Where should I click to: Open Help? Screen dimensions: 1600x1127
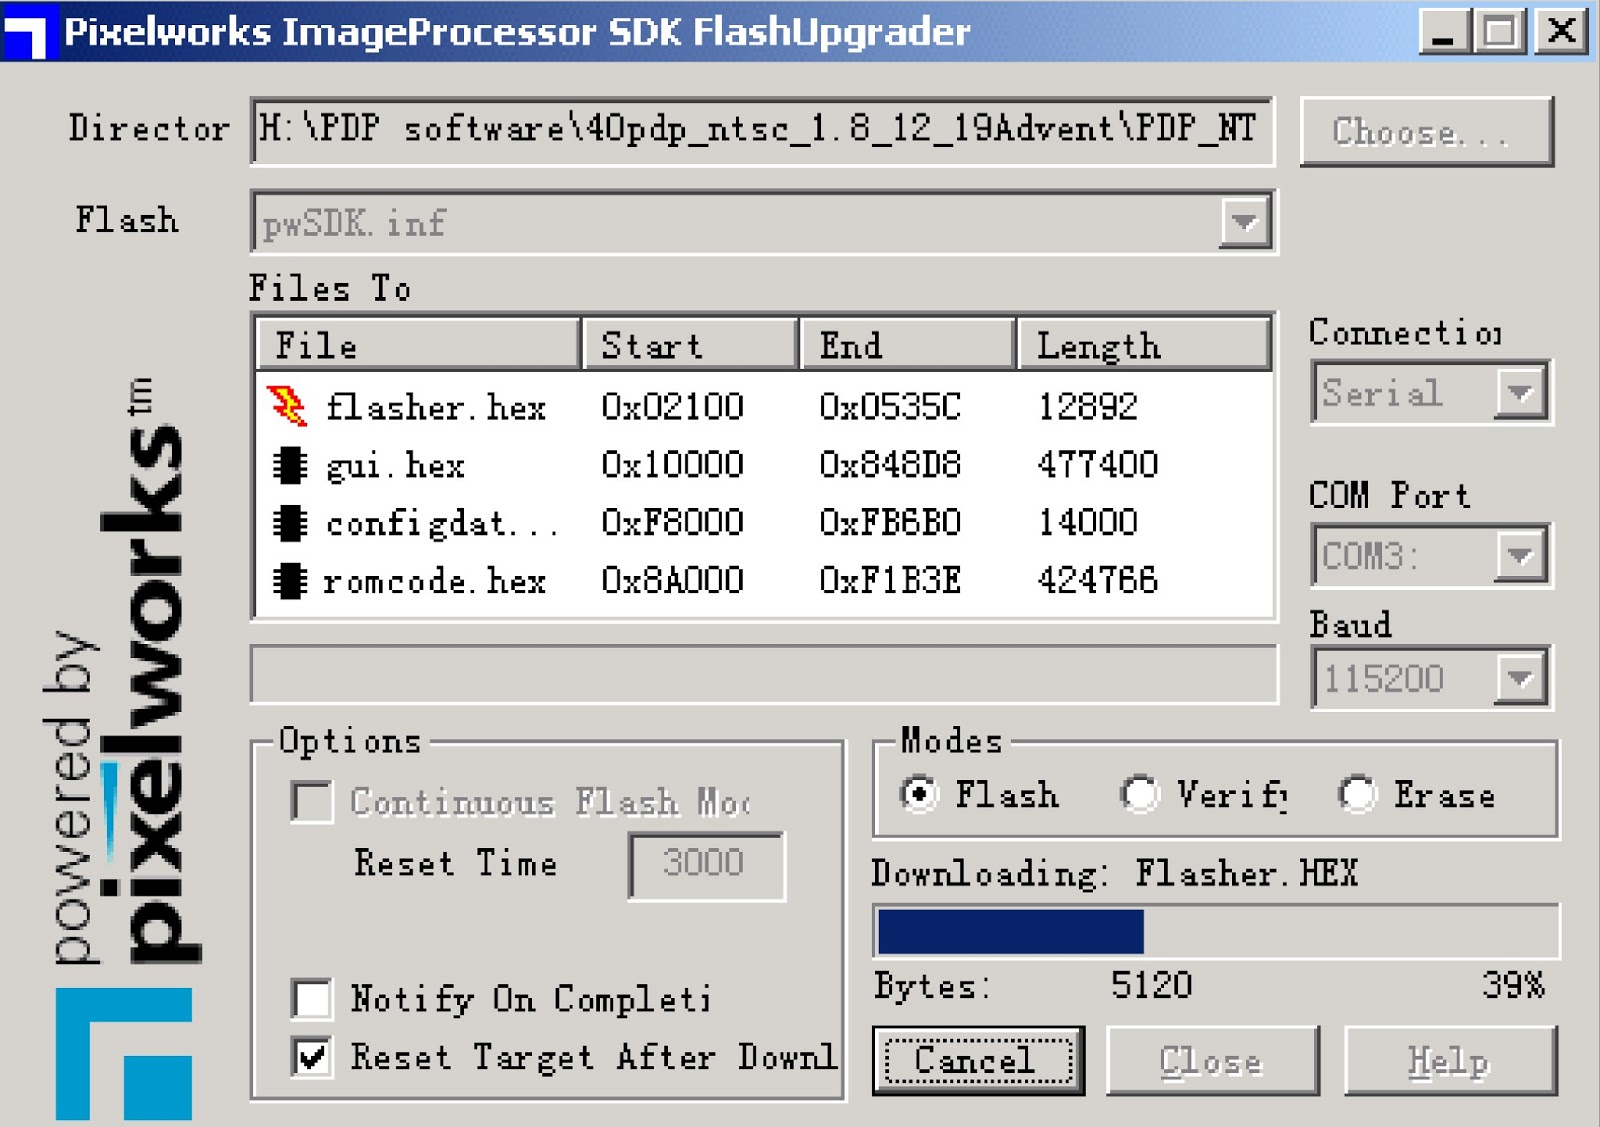(x=1450, y=1060)
